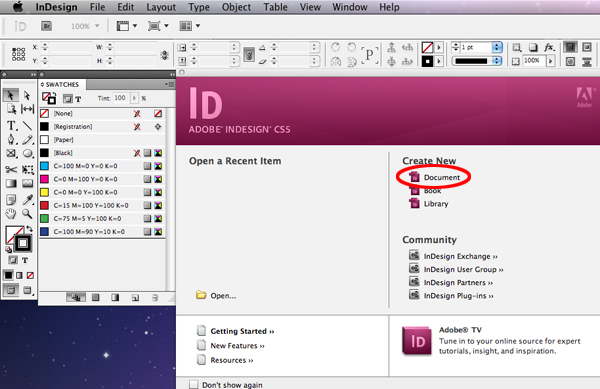Select the Type tool
The height and width of the screenshot is (389, 600).
[x=11, y=125]
